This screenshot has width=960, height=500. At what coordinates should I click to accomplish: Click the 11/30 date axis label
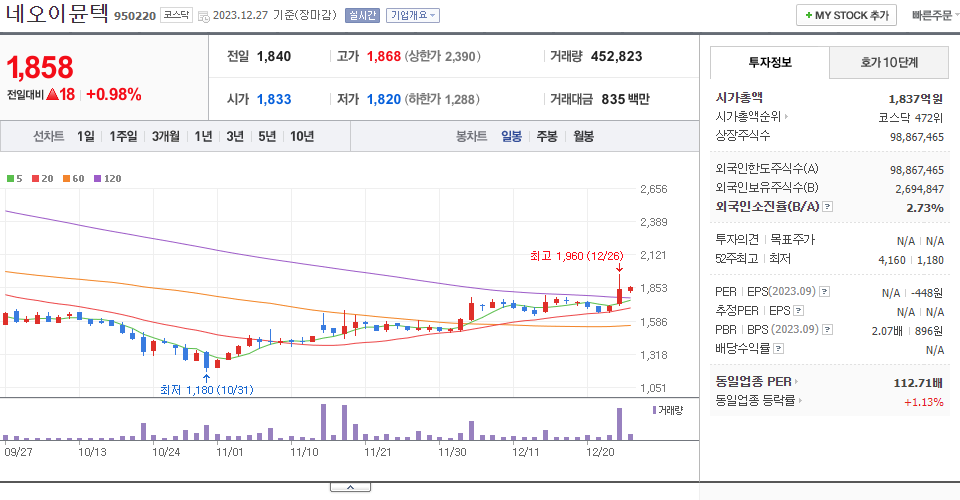click(452, 452)
